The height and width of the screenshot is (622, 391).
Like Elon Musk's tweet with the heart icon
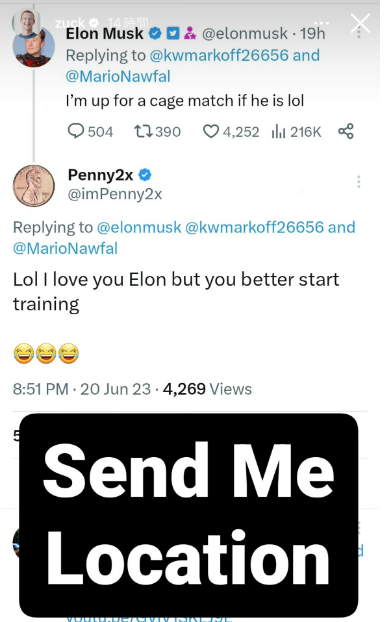[211, 131]
